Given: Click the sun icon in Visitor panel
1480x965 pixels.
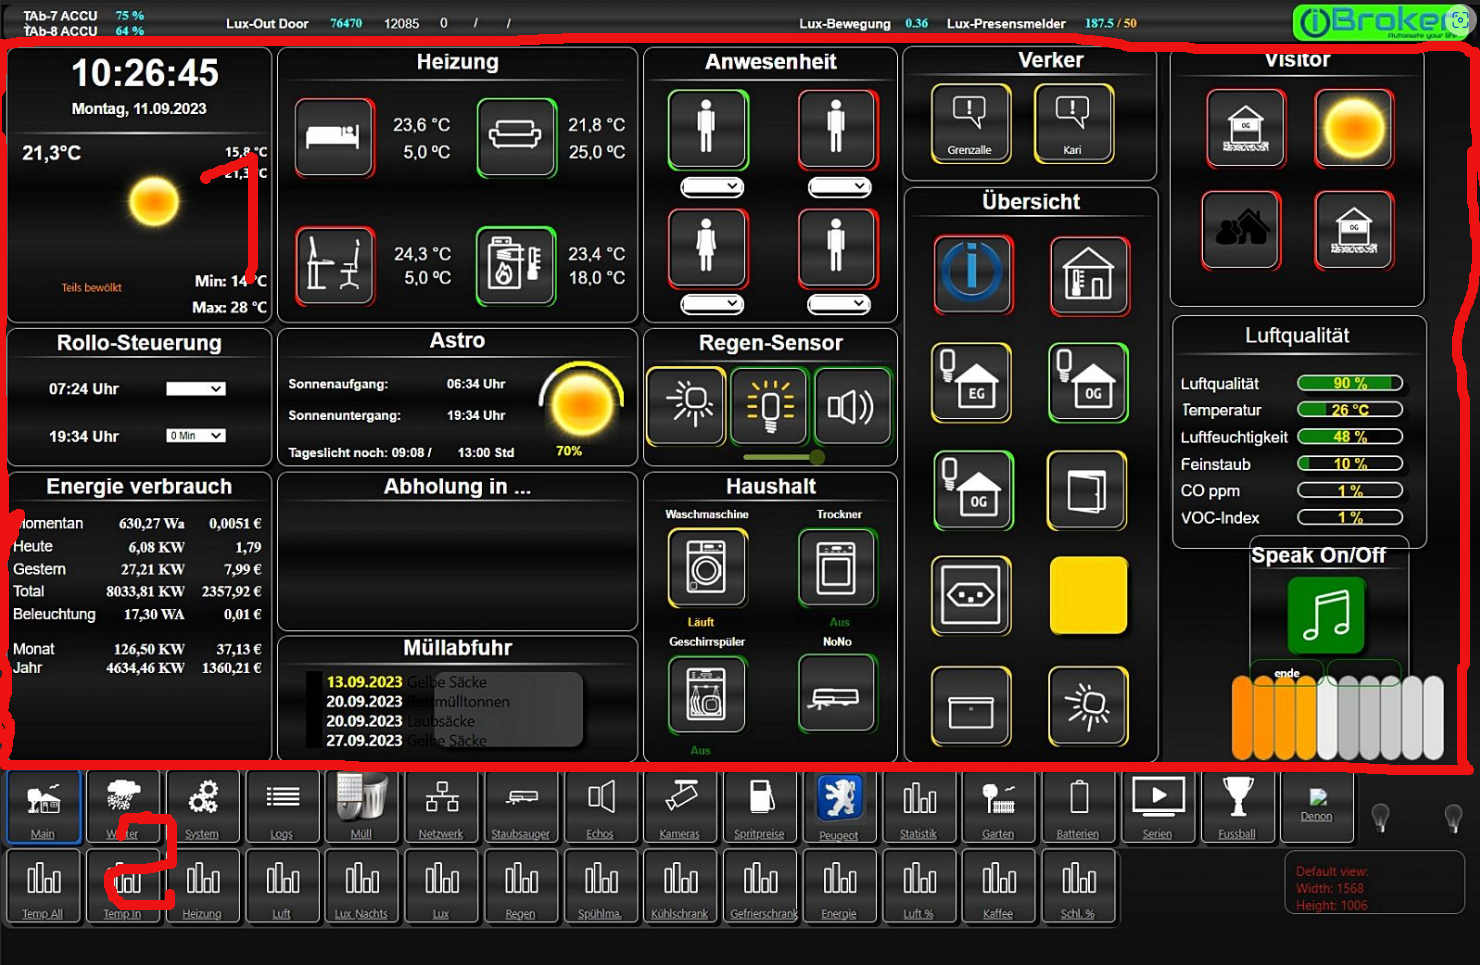Looking at the screenshot, I should point(1354,128).
